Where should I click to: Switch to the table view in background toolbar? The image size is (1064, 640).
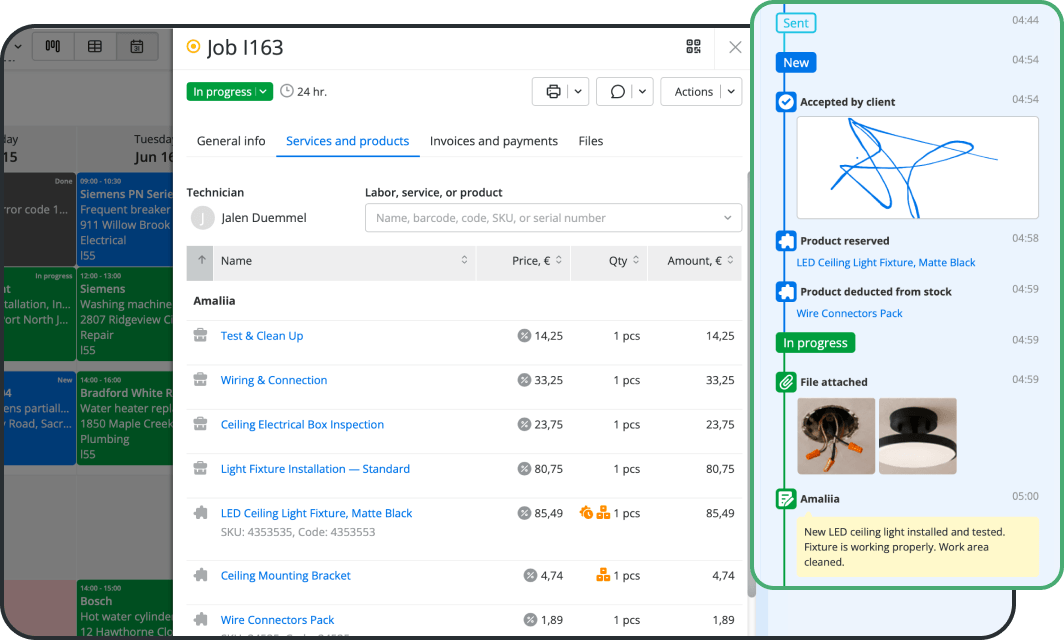(x=95, y=46)
